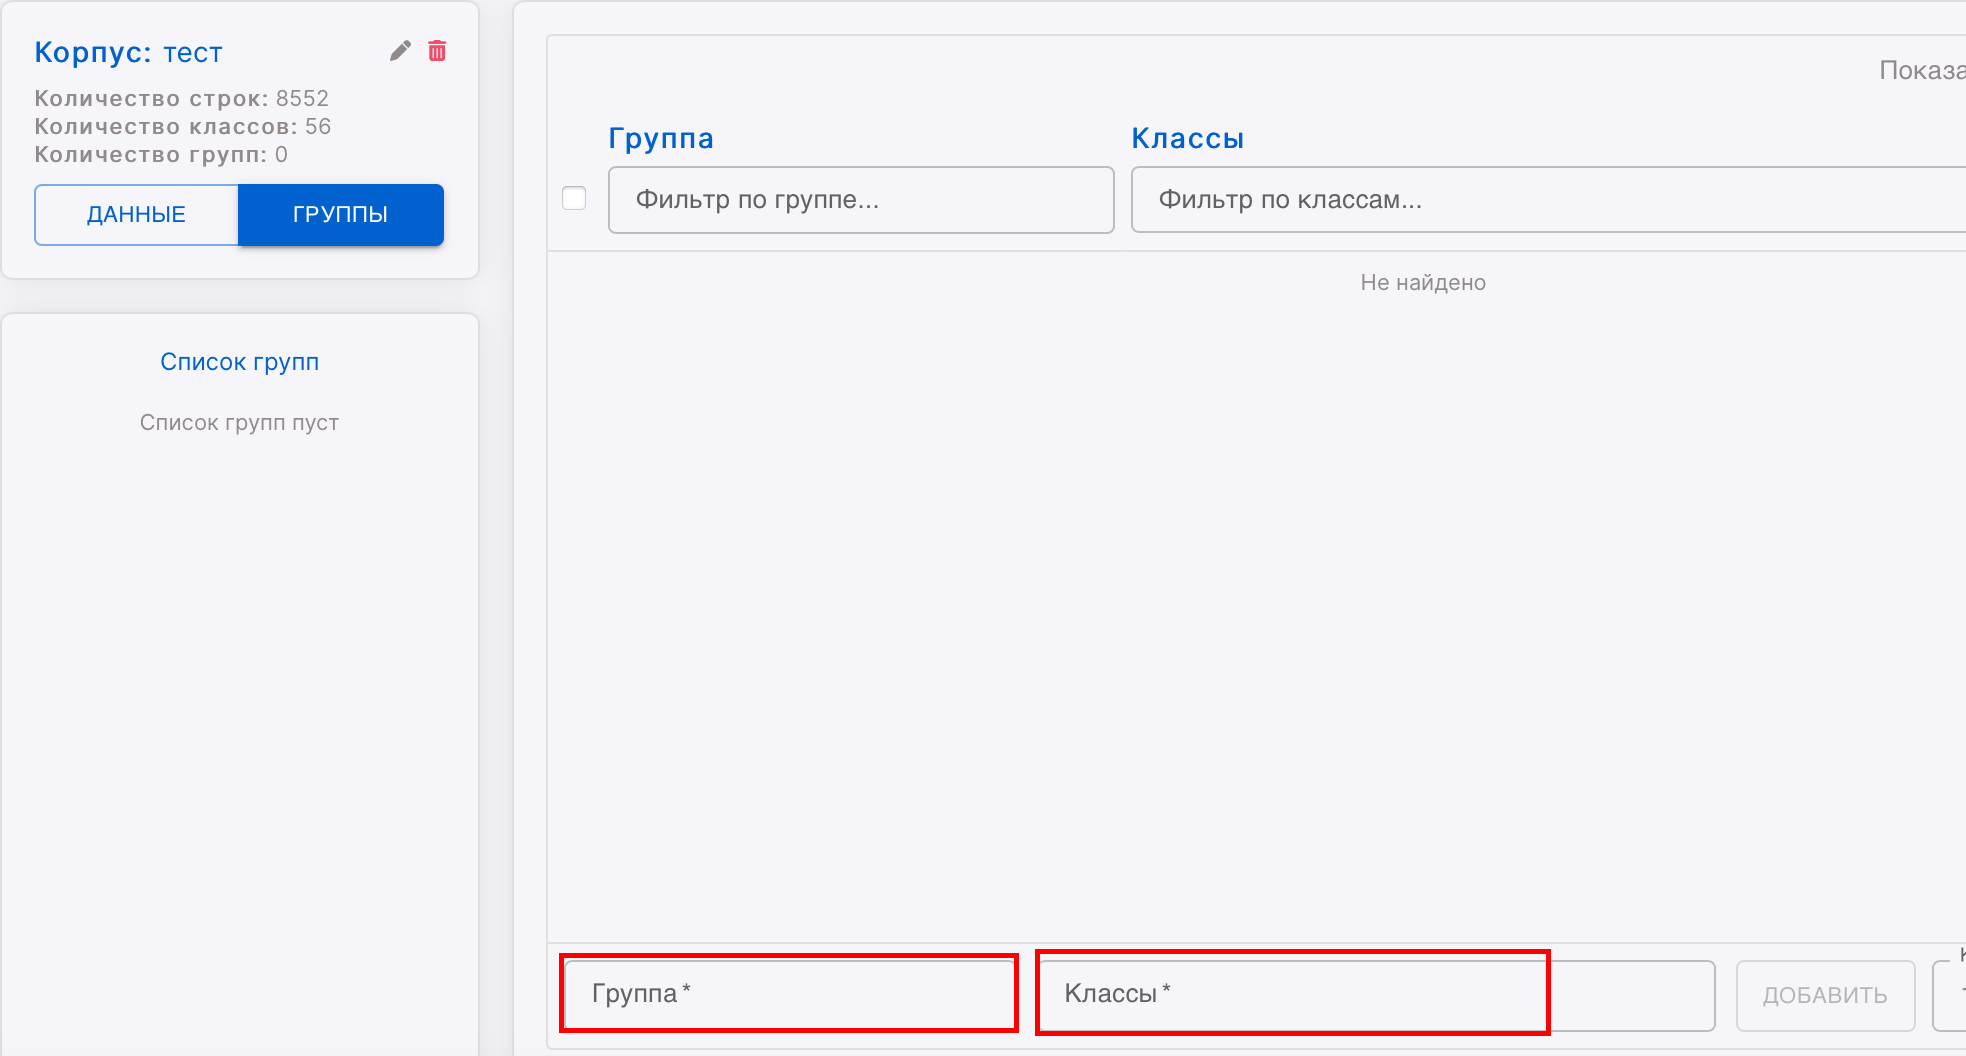The width and height of the screenshot is (1966, 1056).
Task: Click the 'Список групп пуст' message
Action: pos(240,423)
